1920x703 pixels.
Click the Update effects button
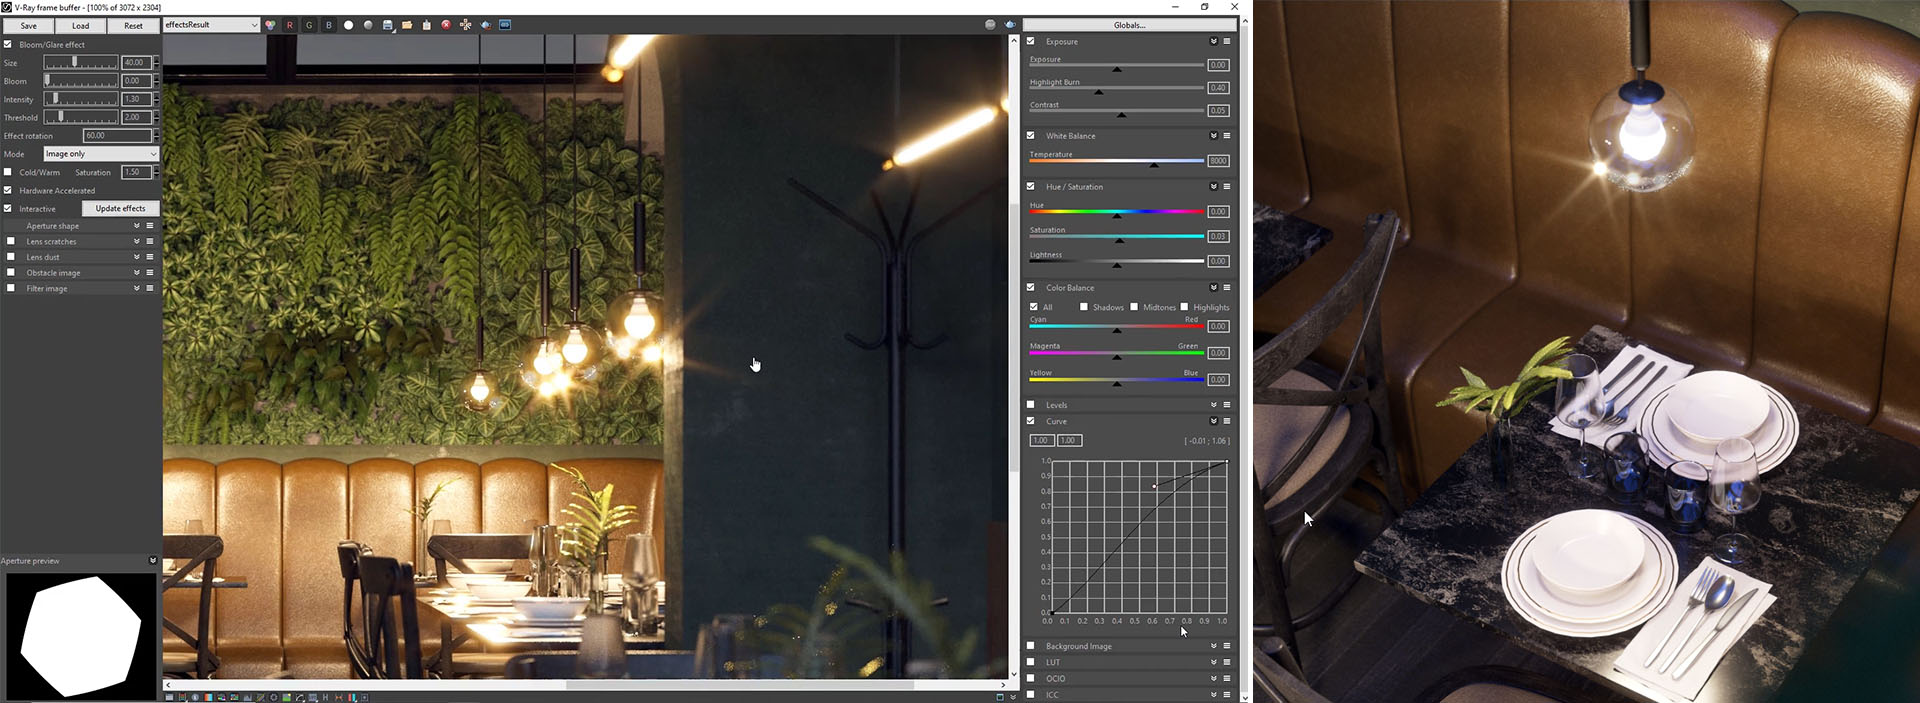[x=120, y=209]
